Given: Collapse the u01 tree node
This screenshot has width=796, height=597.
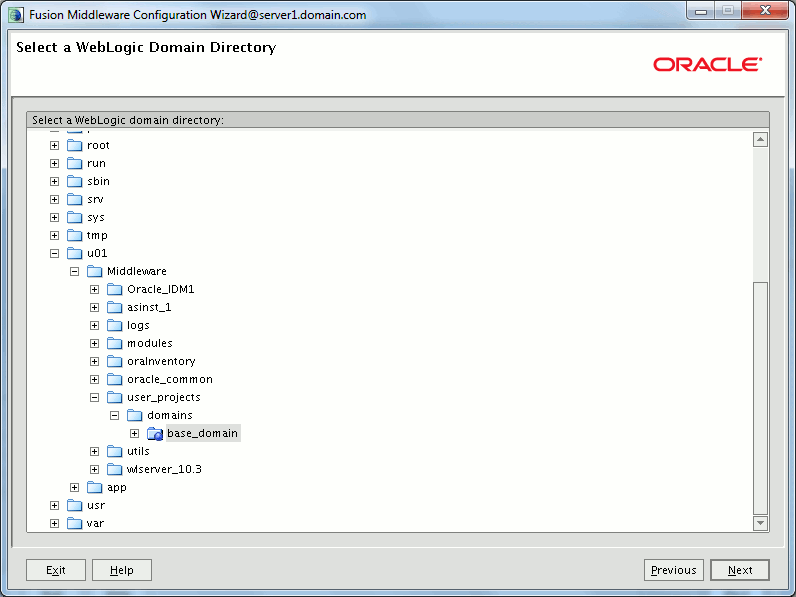Looking at the screenshot, I should [x=54, y=253].
